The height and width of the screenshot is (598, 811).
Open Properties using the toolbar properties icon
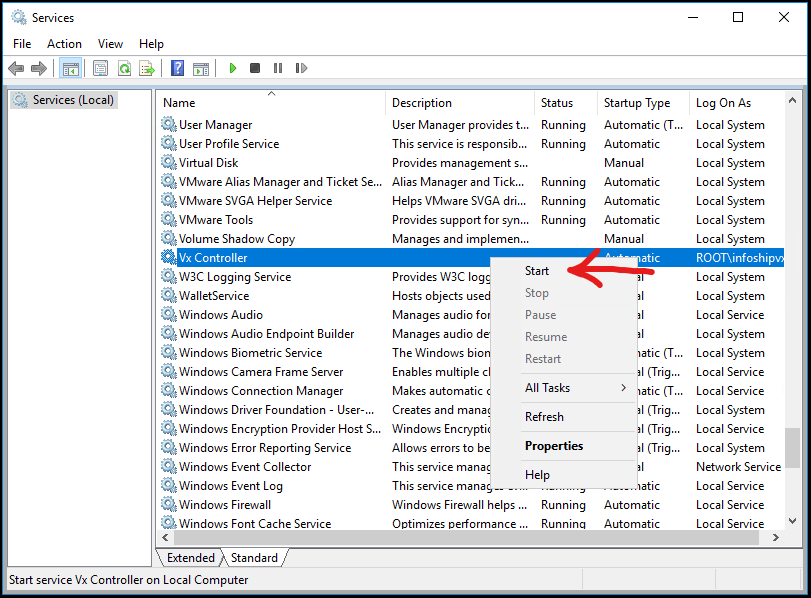100,68
